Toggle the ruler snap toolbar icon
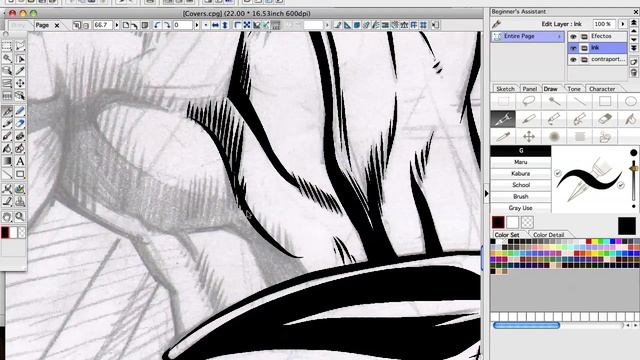Viewport: 640px width, 360px height. pyautogui.click(x=276, y=25)
